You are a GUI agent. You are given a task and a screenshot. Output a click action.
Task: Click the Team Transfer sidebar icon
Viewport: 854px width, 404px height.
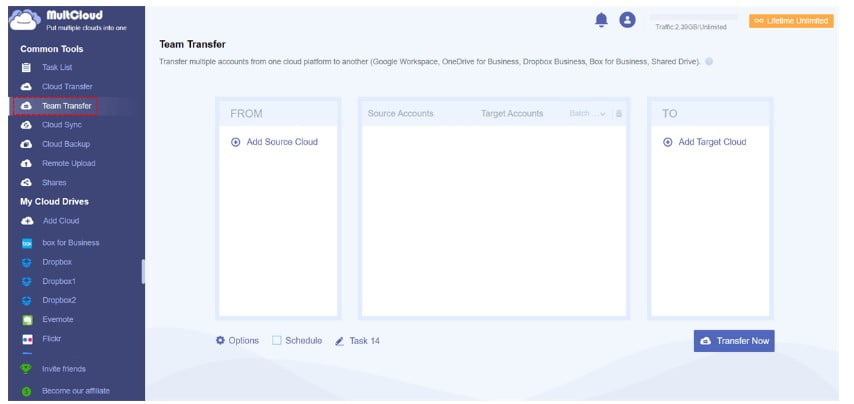[26, 106]
